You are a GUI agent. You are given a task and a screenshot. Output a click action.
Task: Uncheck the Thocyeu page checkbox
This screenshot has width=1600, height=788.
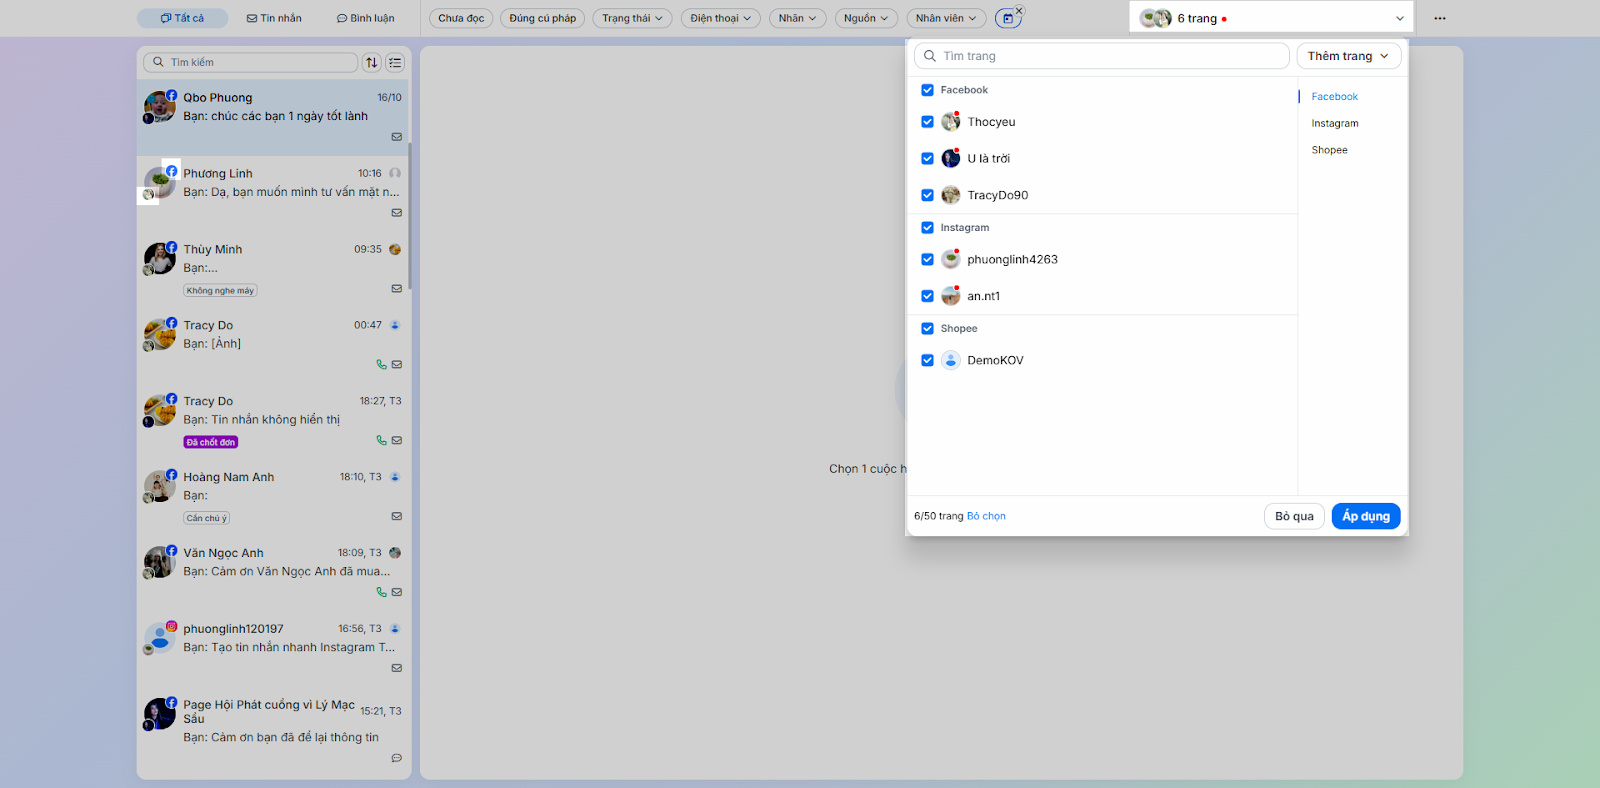click(x=928, y=122)
